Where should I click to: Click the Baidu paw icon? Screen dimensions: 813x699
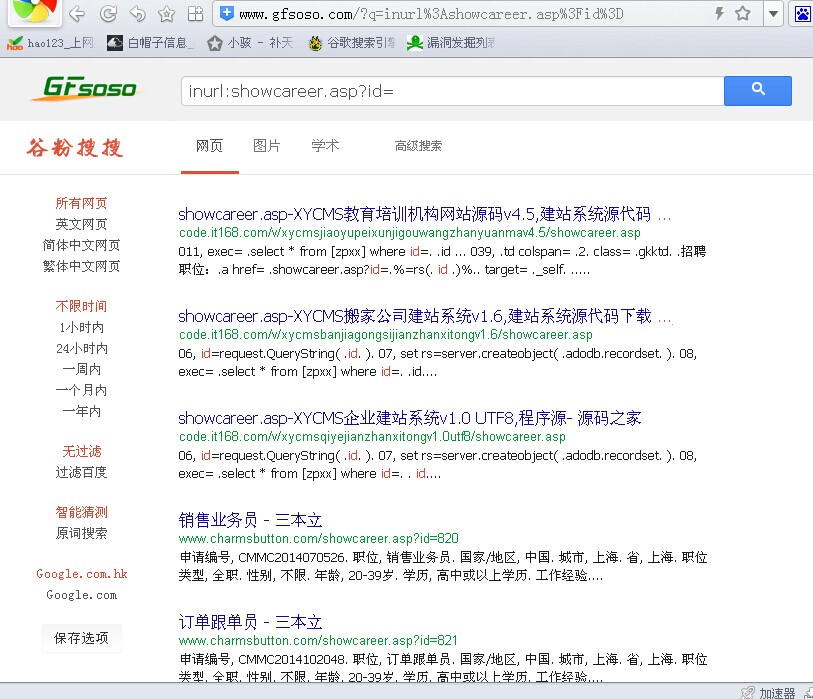(802, 14)
